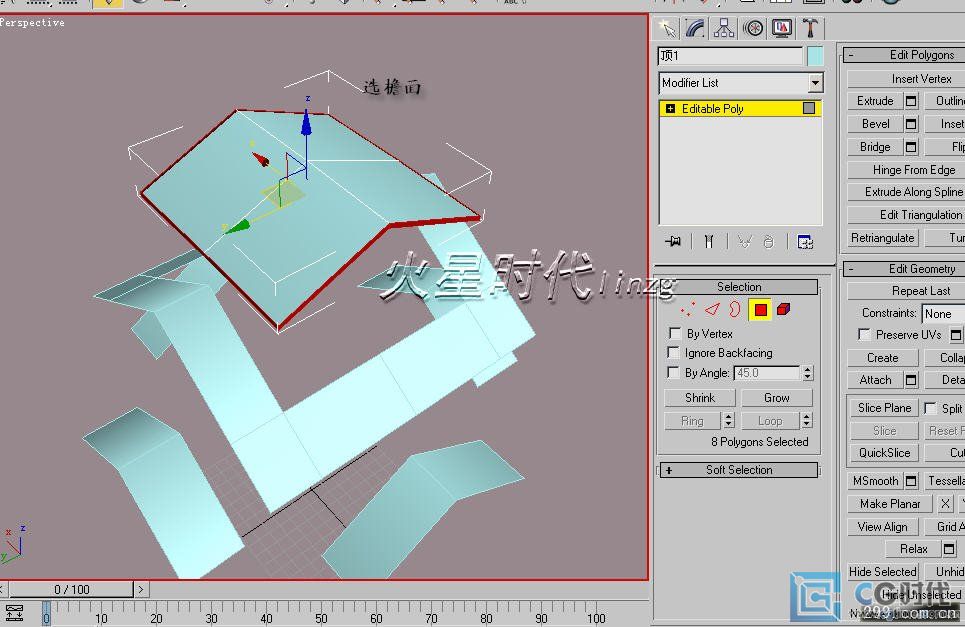Select Vertex sub-object level icon
The image size is (965, 627).
point(688,310)
